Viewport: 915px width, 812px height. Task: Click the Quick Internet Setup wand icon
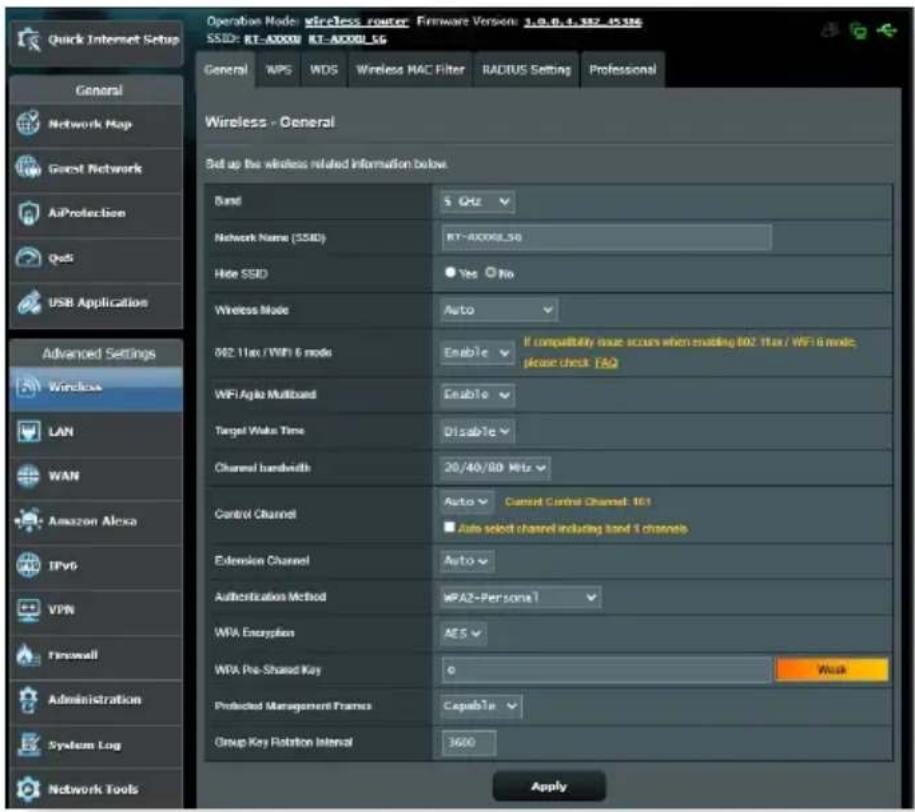tap(29, 40)
